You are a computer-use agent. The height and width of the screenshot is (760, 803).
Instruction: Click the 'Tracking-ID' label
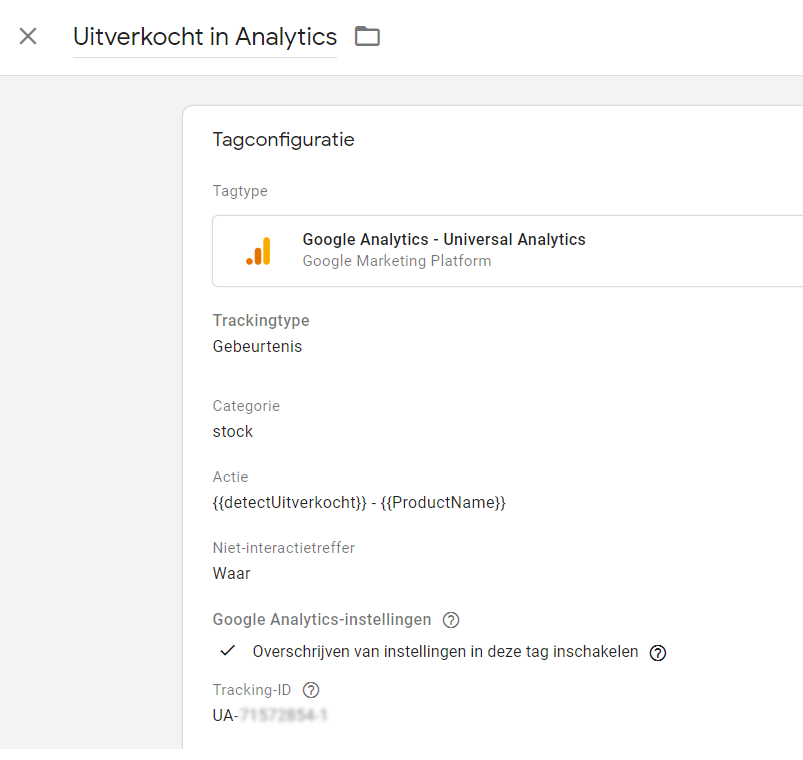tap(251, 690)
